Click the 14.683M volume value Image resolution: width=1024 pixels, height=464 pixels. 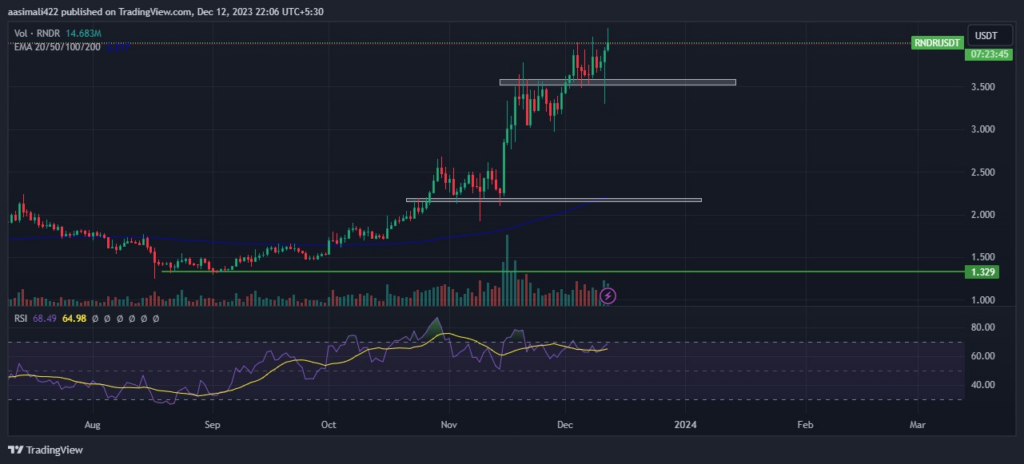(x=84, y=33)
